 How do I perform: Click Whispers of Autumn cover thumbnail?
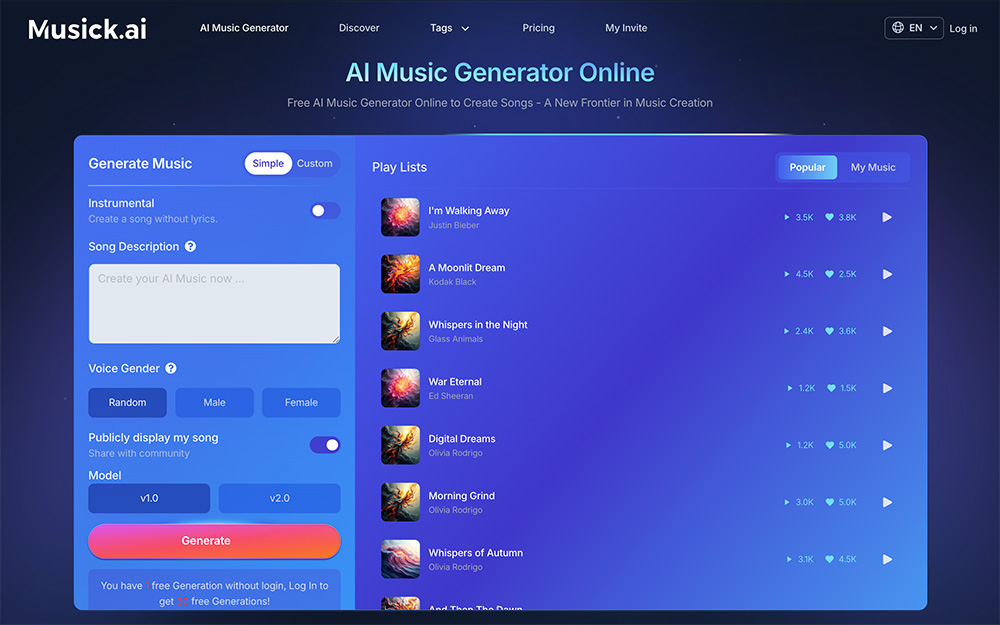401,559
